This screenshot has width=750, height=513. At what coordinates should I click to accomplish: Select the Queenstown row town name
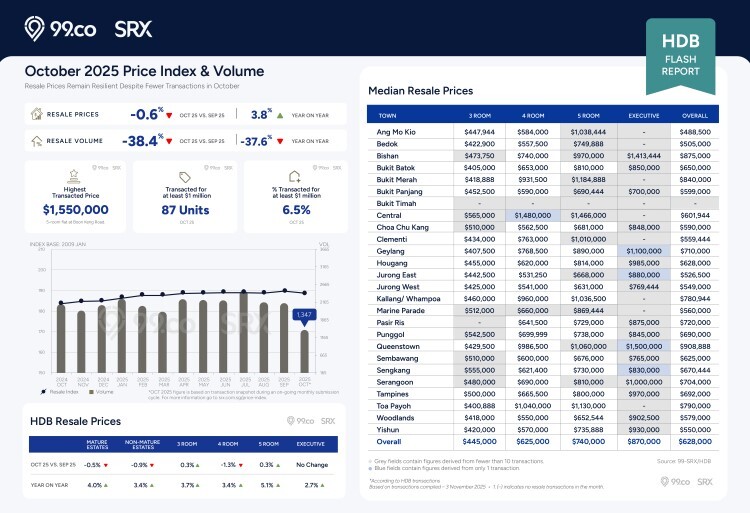point(398,345)
